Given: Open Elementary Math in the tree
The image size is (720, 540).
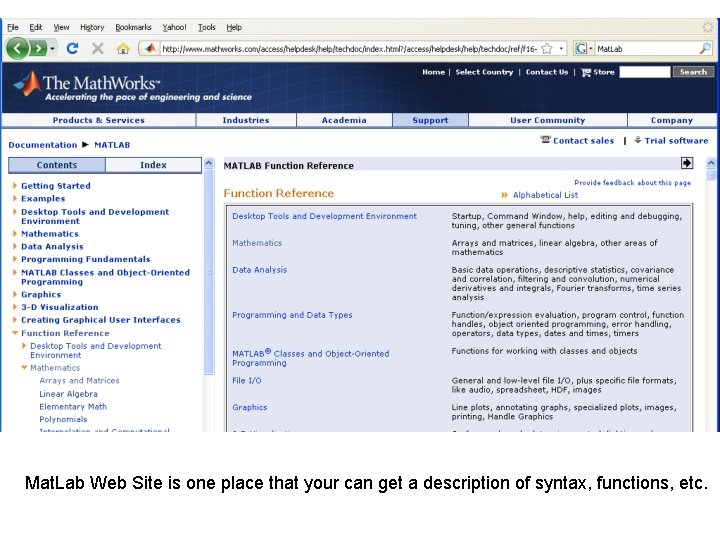Looking at the screenshot, I should point(73,407).
